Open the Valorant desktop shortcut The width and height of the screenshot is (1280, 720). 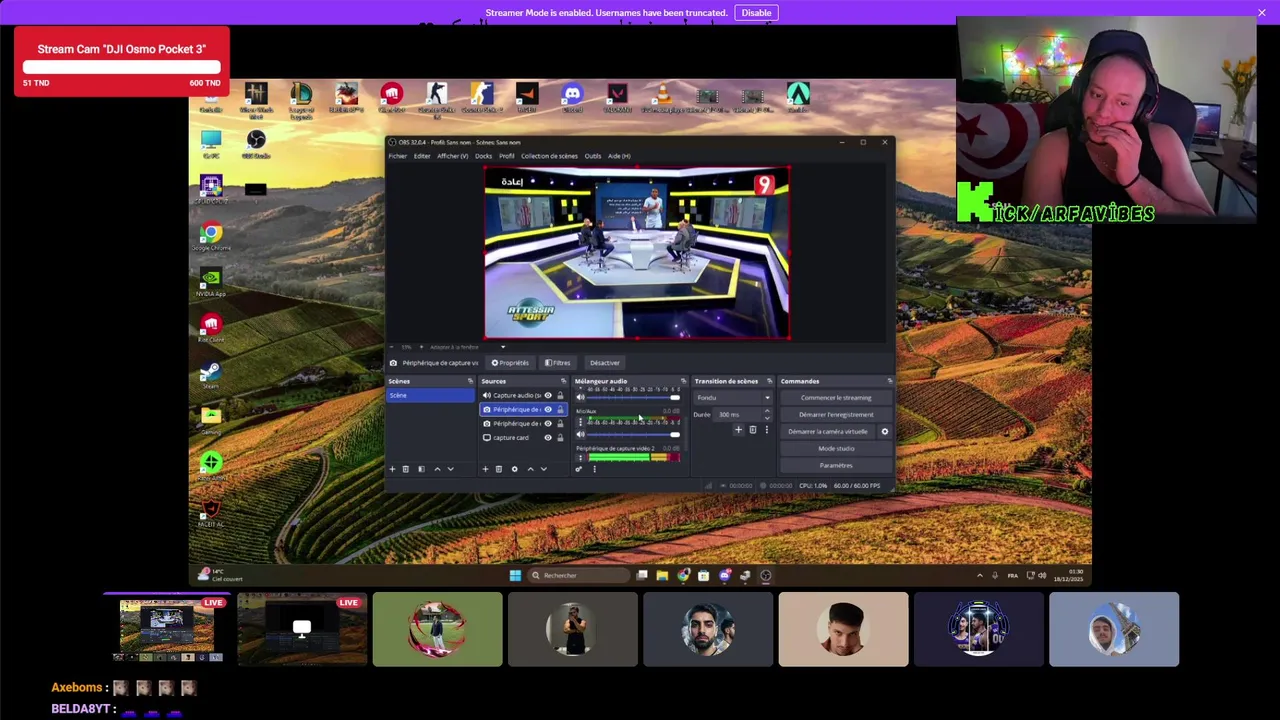coord(617,98)
